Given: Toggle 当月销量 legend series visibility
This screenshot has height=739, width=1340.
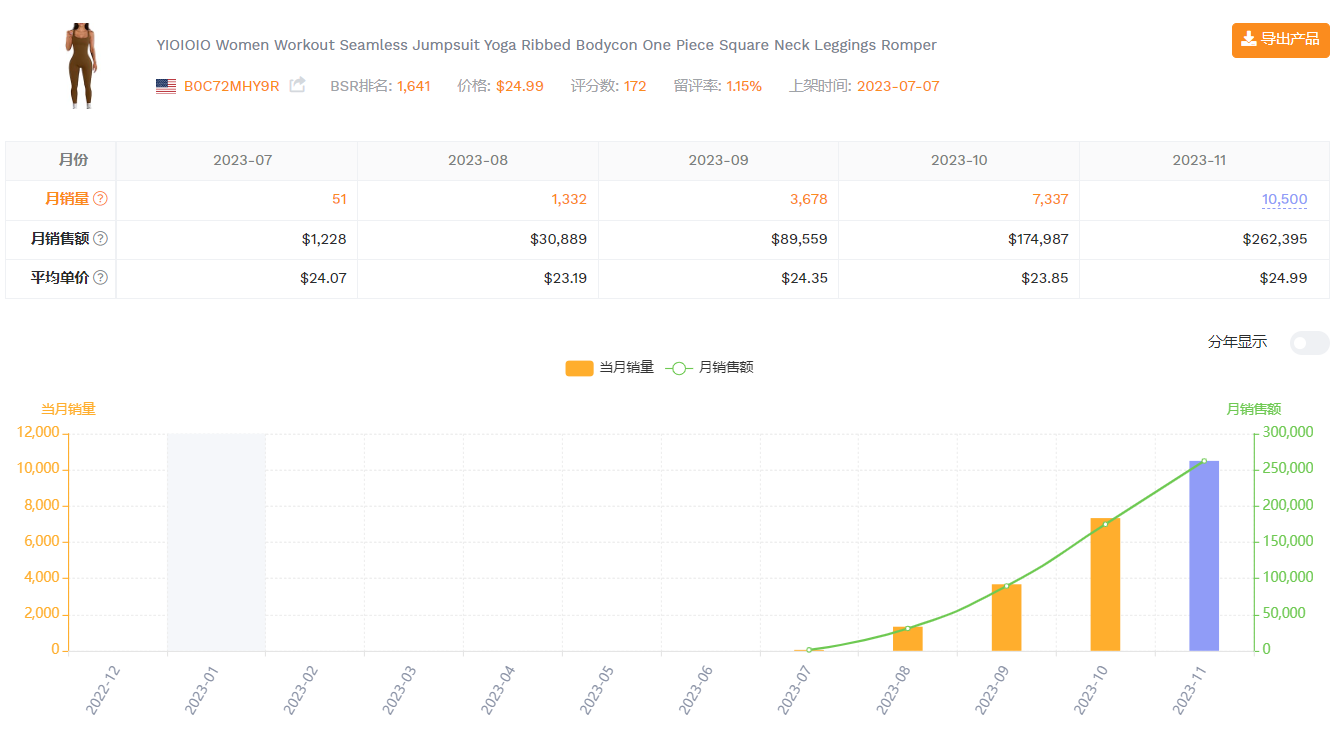Looking at the screenshot, I should pos(580,368).
